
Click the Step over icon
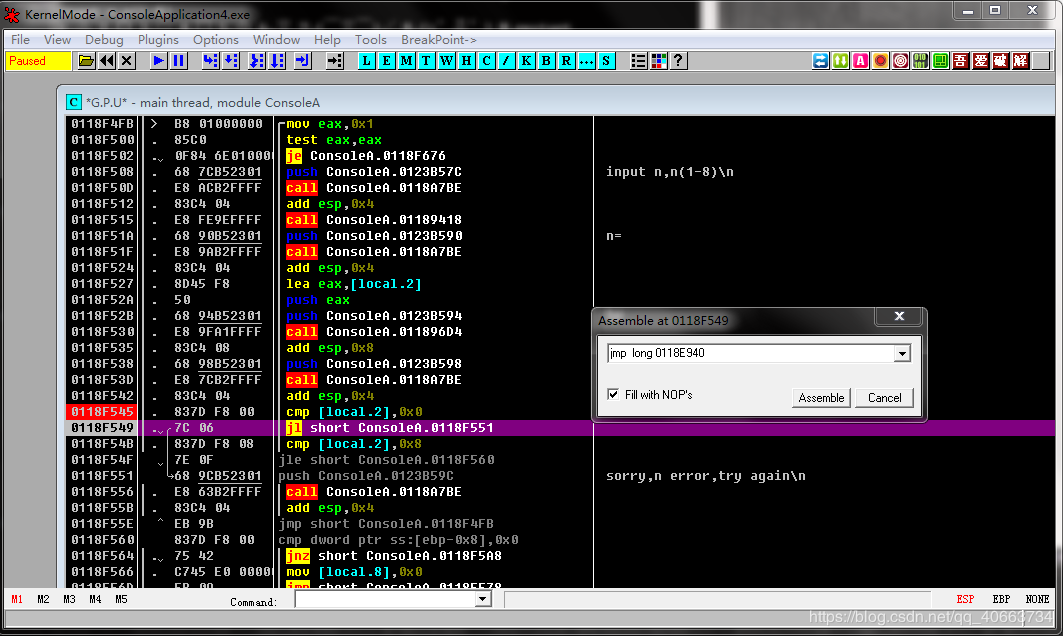coord(231,61)
